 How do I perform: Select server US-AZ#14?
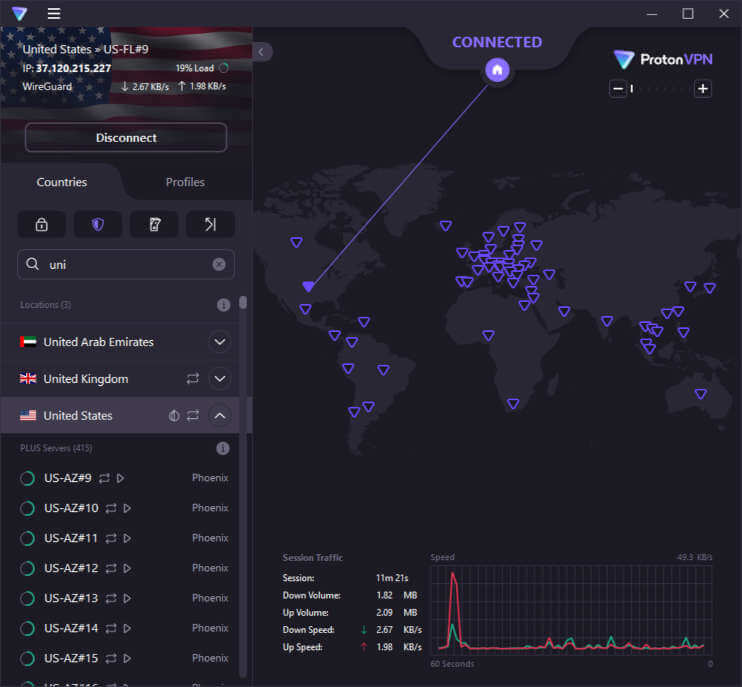click(x=120, y=628)
